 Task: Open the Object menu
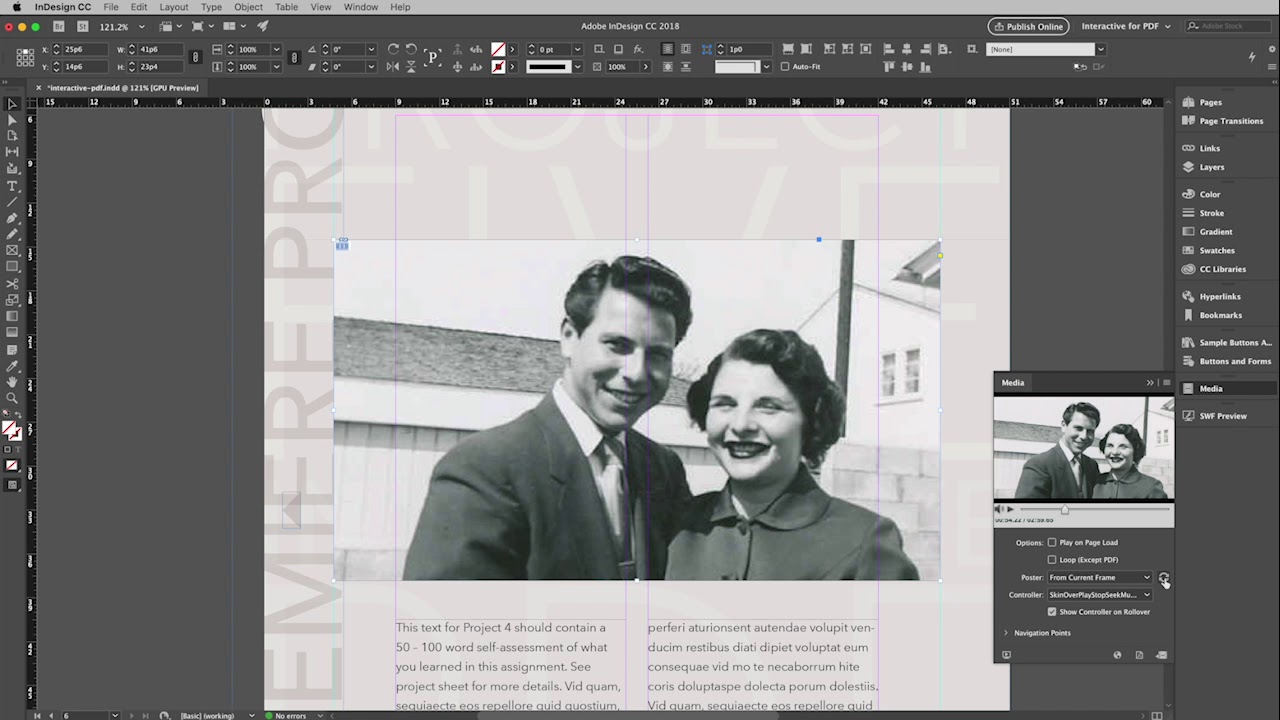tap(248, 7)
